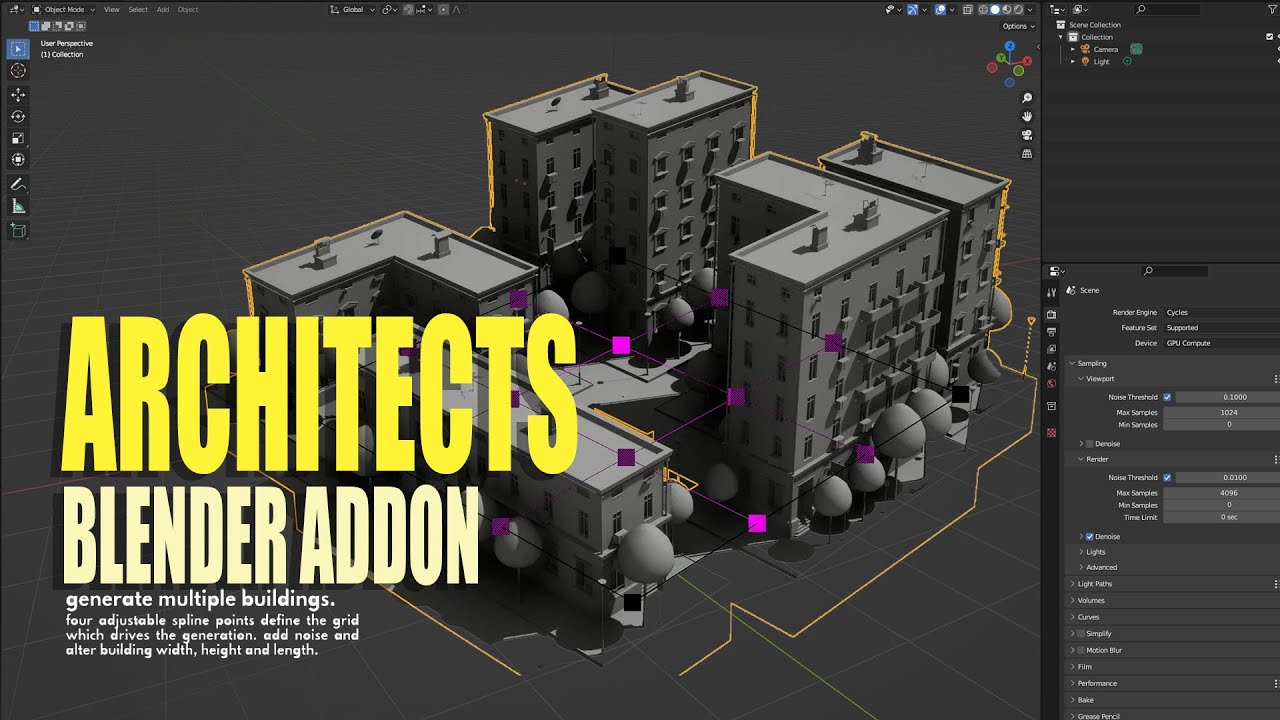The width and height of the screenshot is (1280, 720).
Task: Switch to wireframe shading mode
Action: pyautogui.click(x=983, y=10)
